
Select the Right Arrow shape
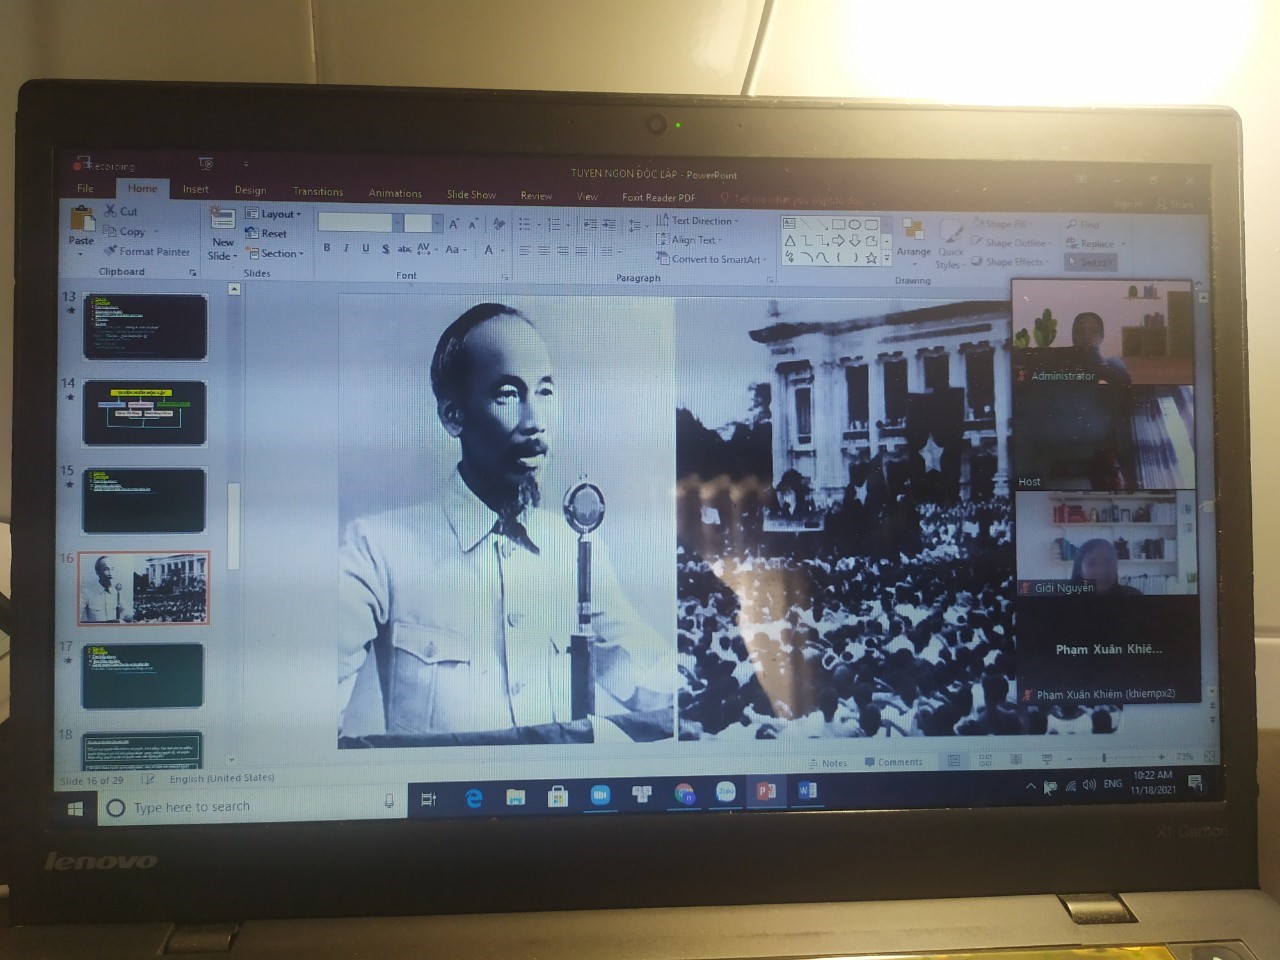point(838,241)
